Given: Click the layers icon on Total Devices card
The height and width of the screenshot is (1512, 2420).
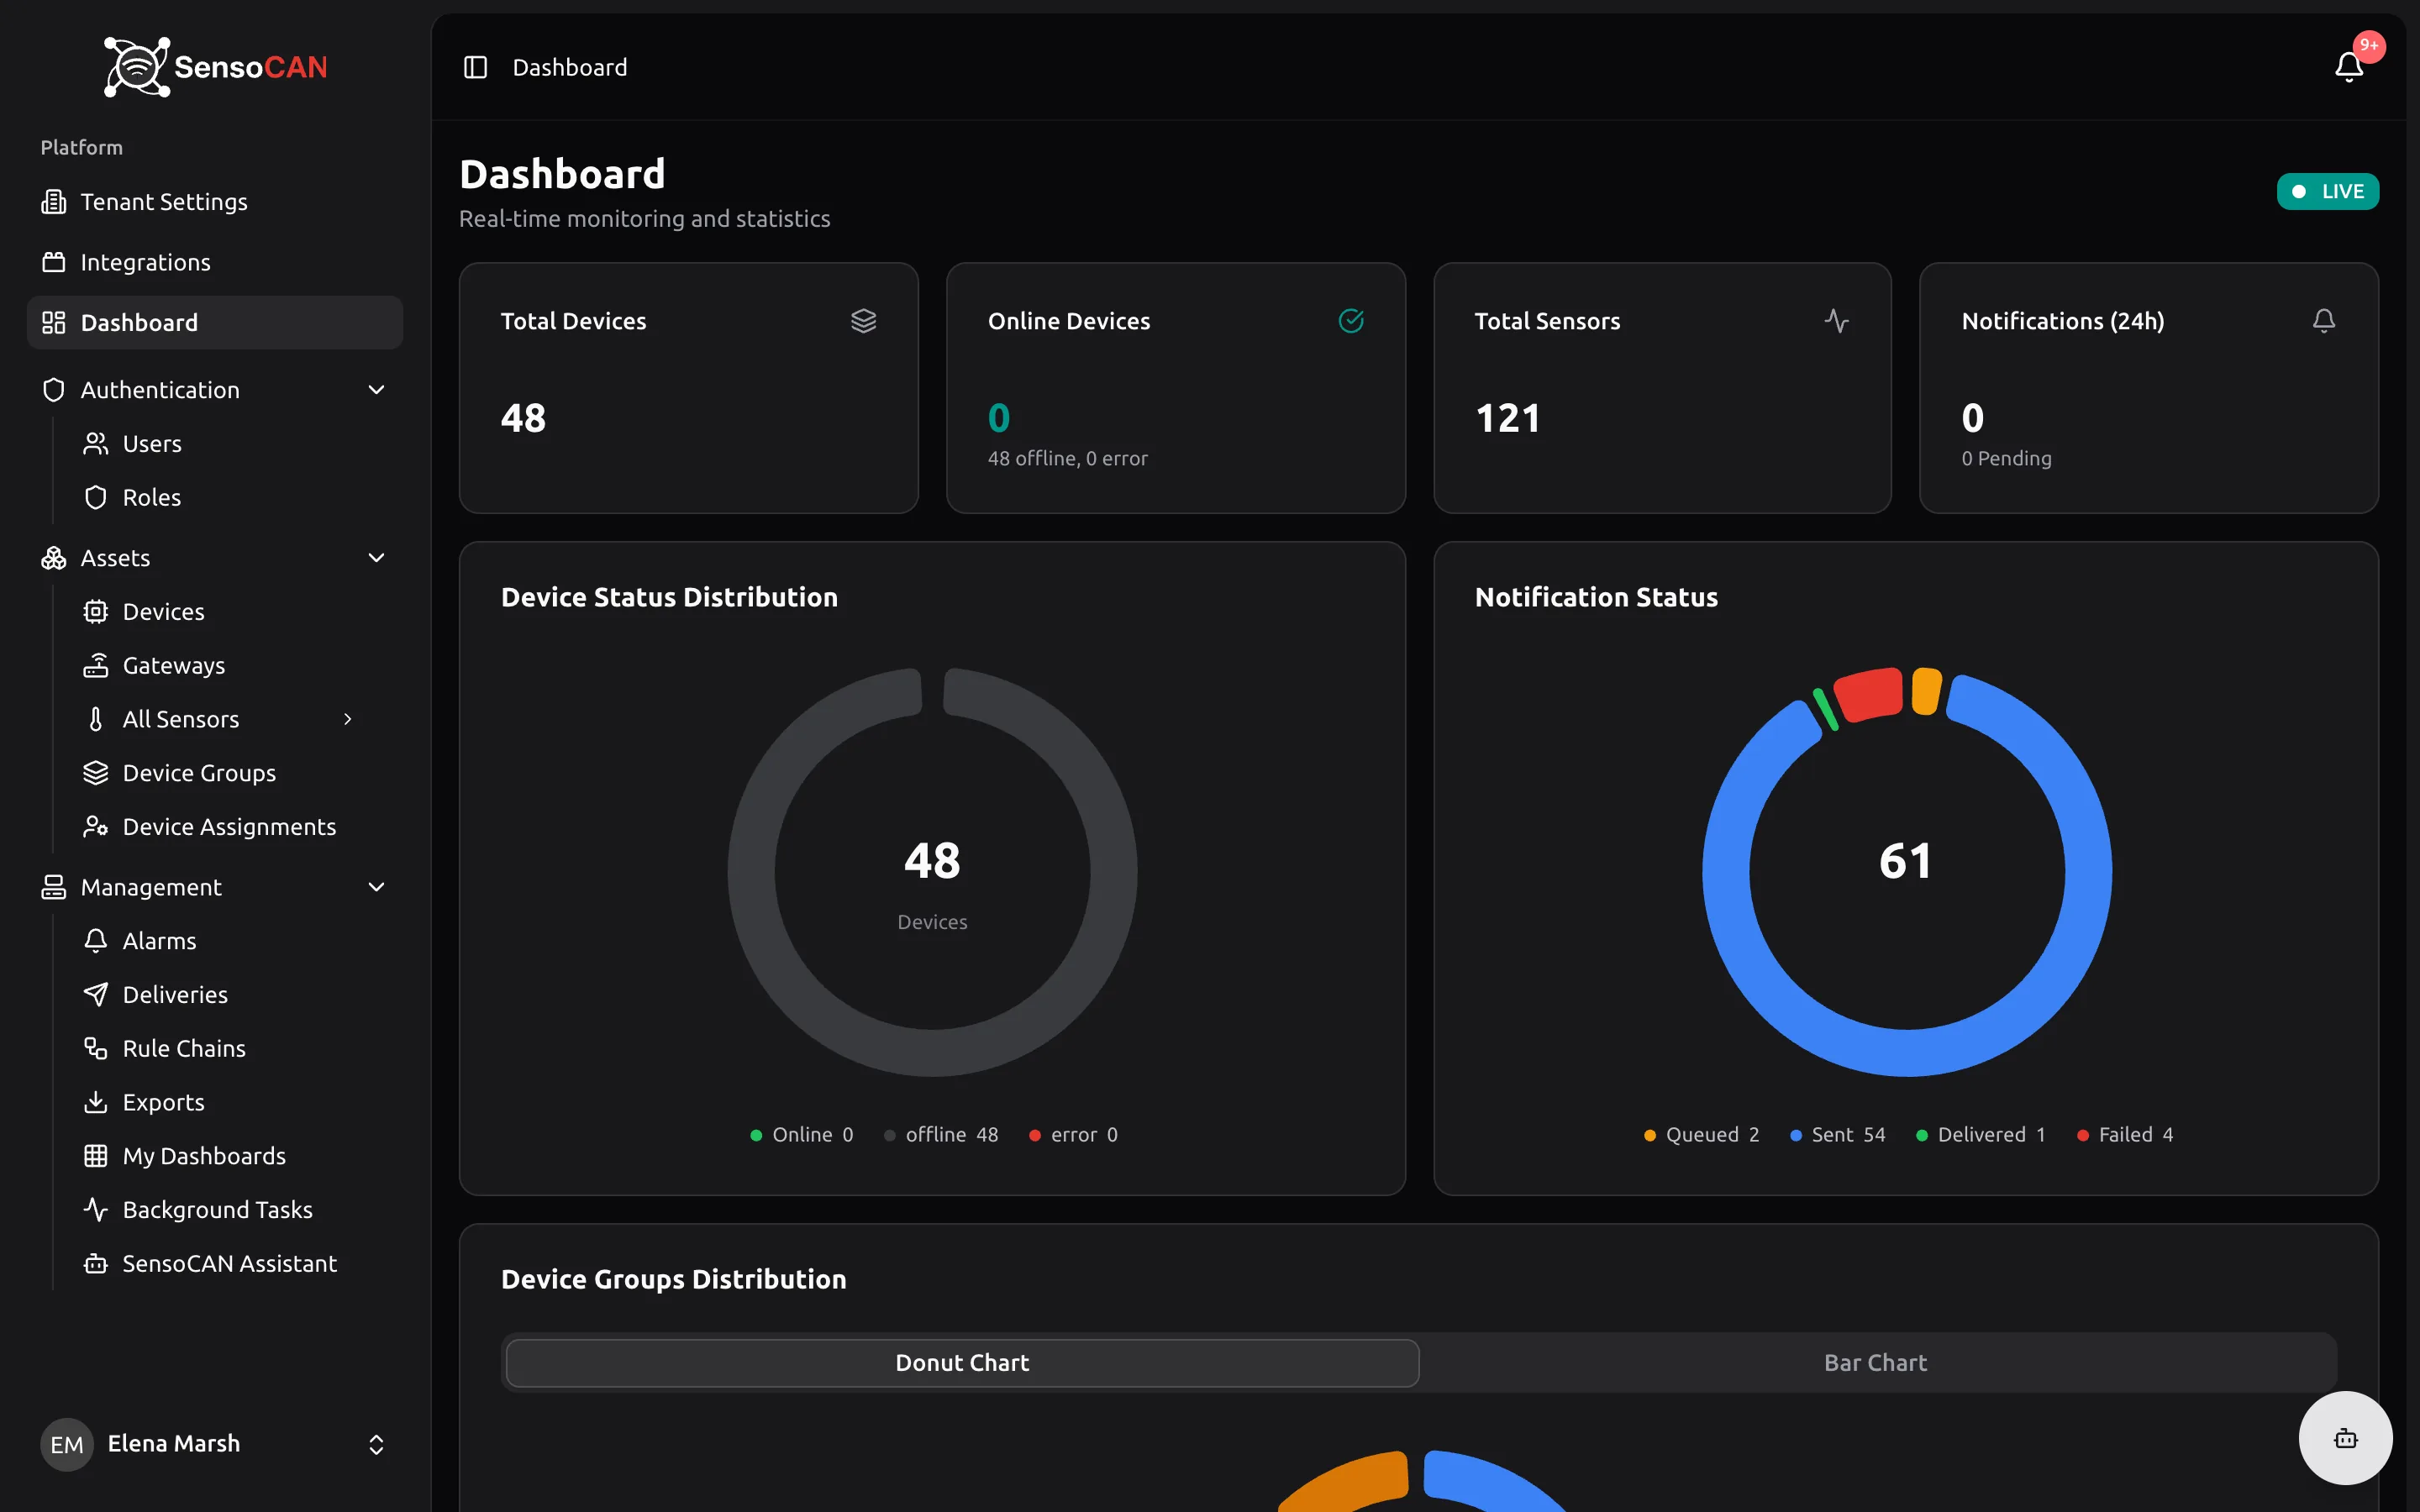Looking at the screenshot, I should pyautogui.click(x=863, y=321).
